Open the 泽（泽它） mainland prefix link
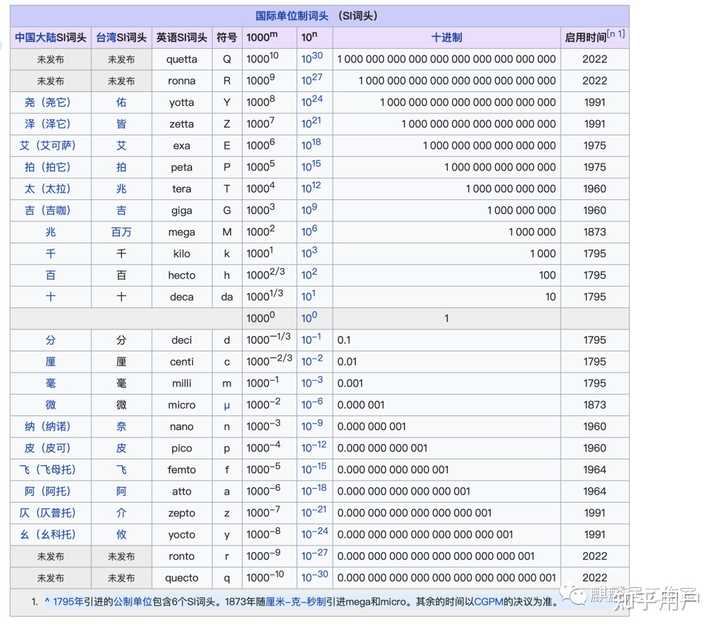Screen dimensions: 720x626 48,124
